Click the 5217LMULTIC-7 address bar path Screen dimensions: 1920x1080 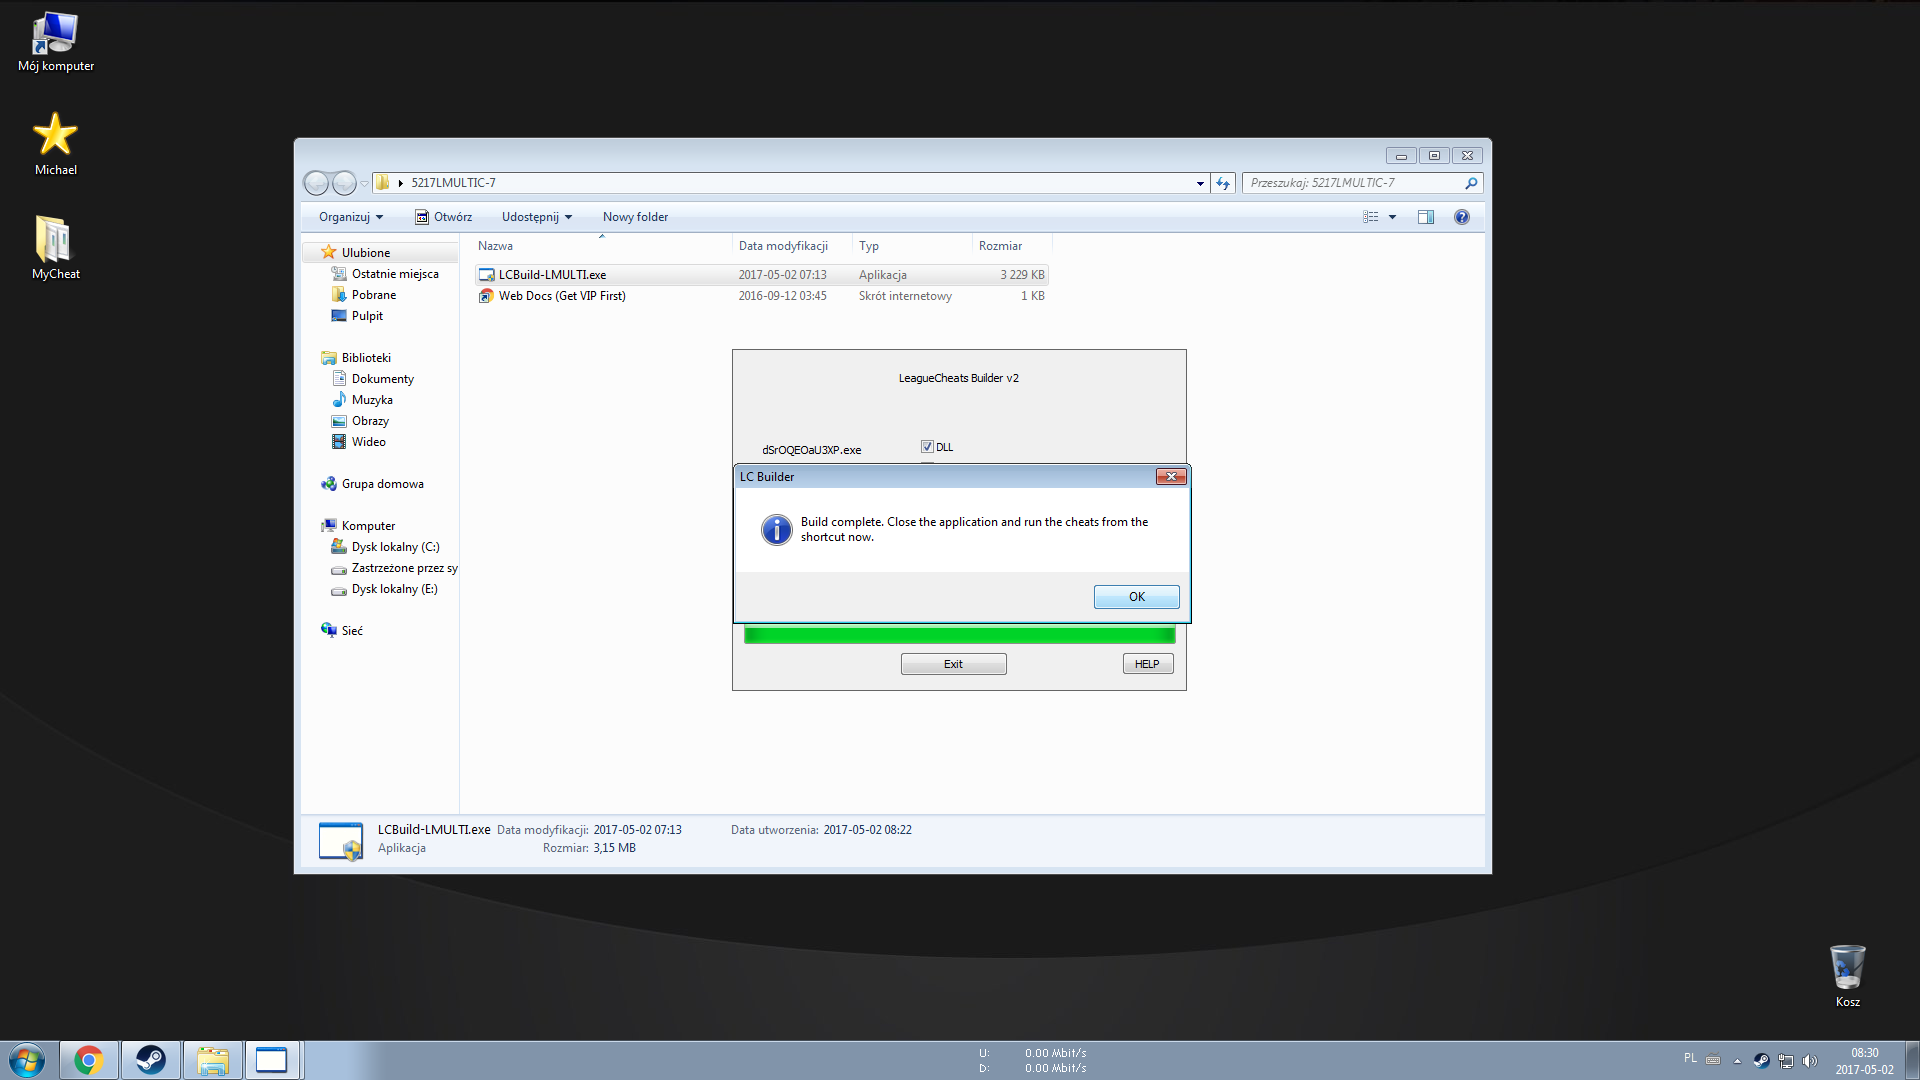(x=453, y=183)
